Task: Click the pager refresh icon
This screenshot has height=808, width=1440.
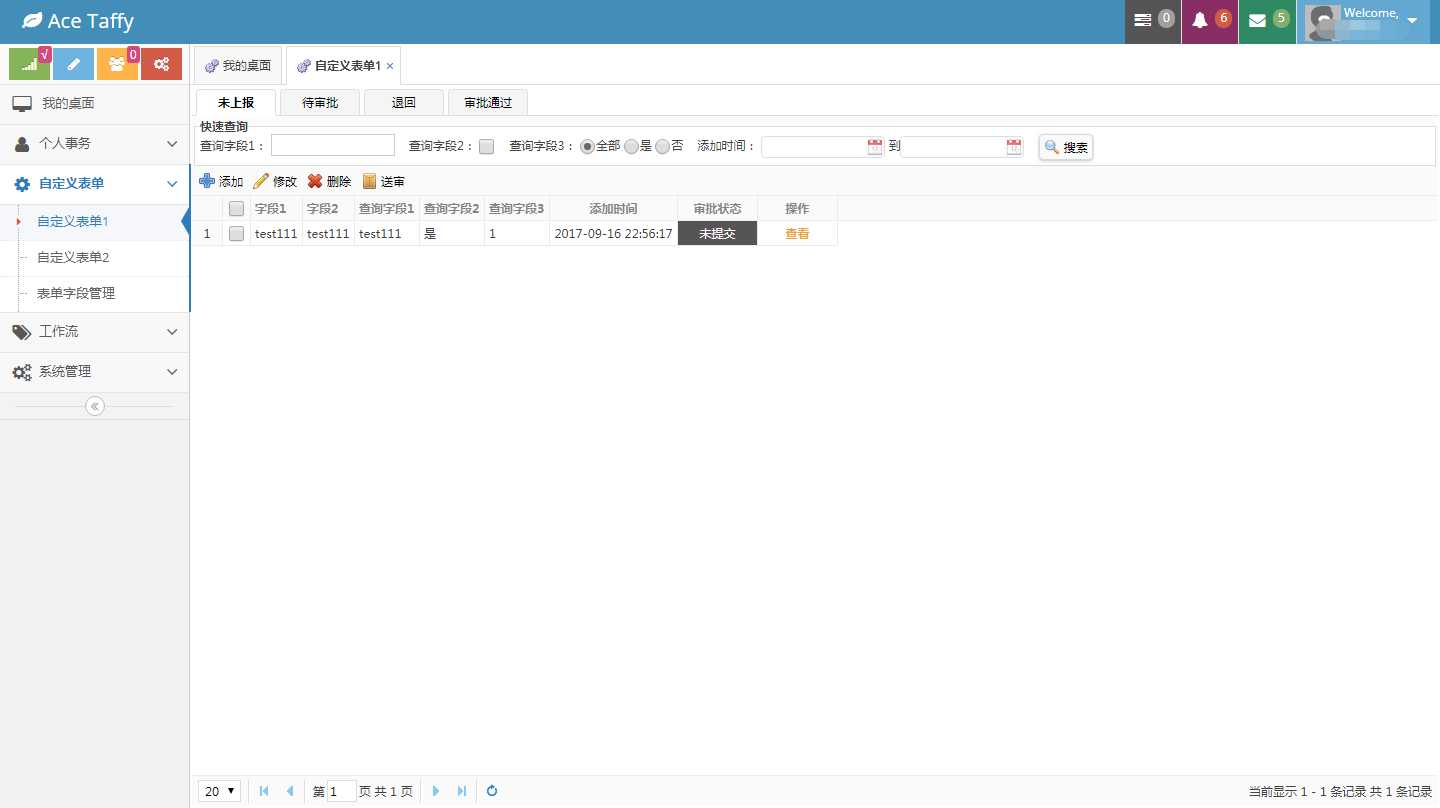Action: 492,791
